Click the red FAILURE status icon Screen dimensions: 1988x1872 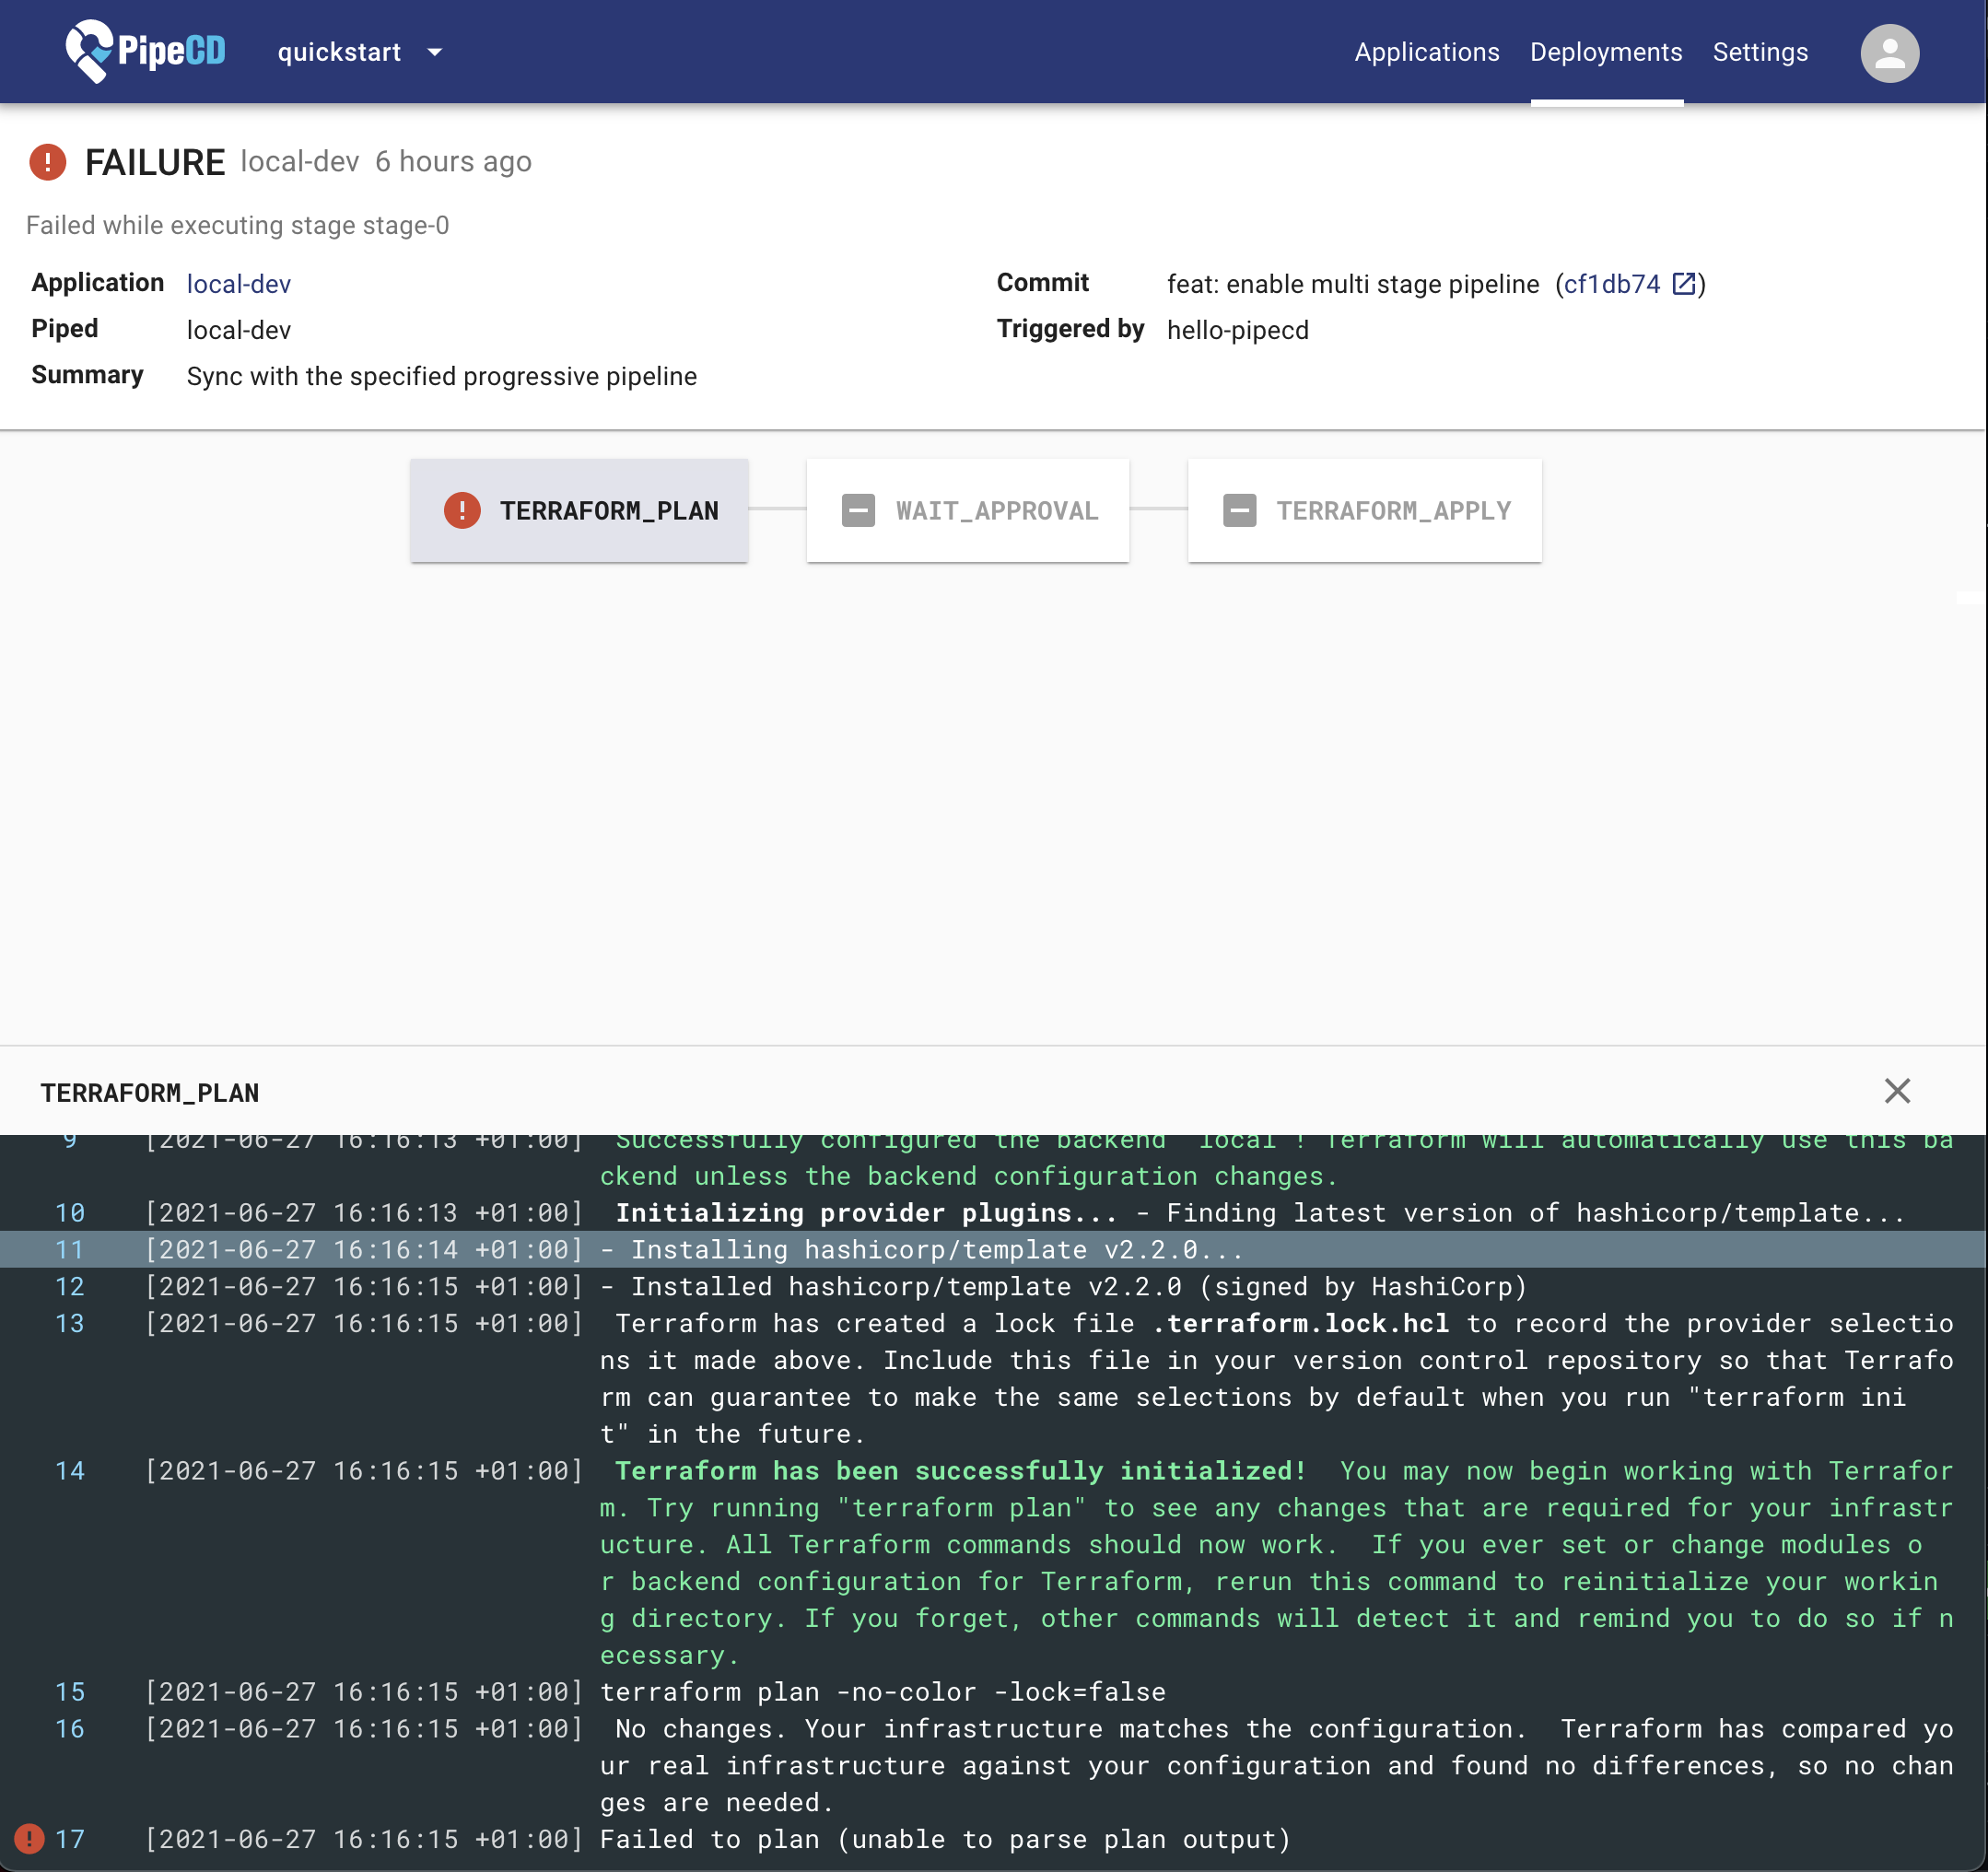tap(48, 162)
